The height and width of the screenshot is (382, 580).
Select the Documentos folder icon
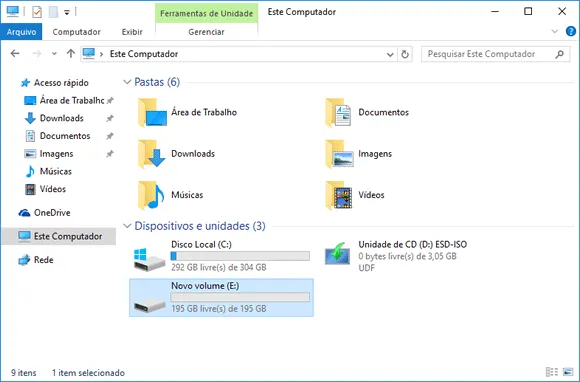[338, 112]
